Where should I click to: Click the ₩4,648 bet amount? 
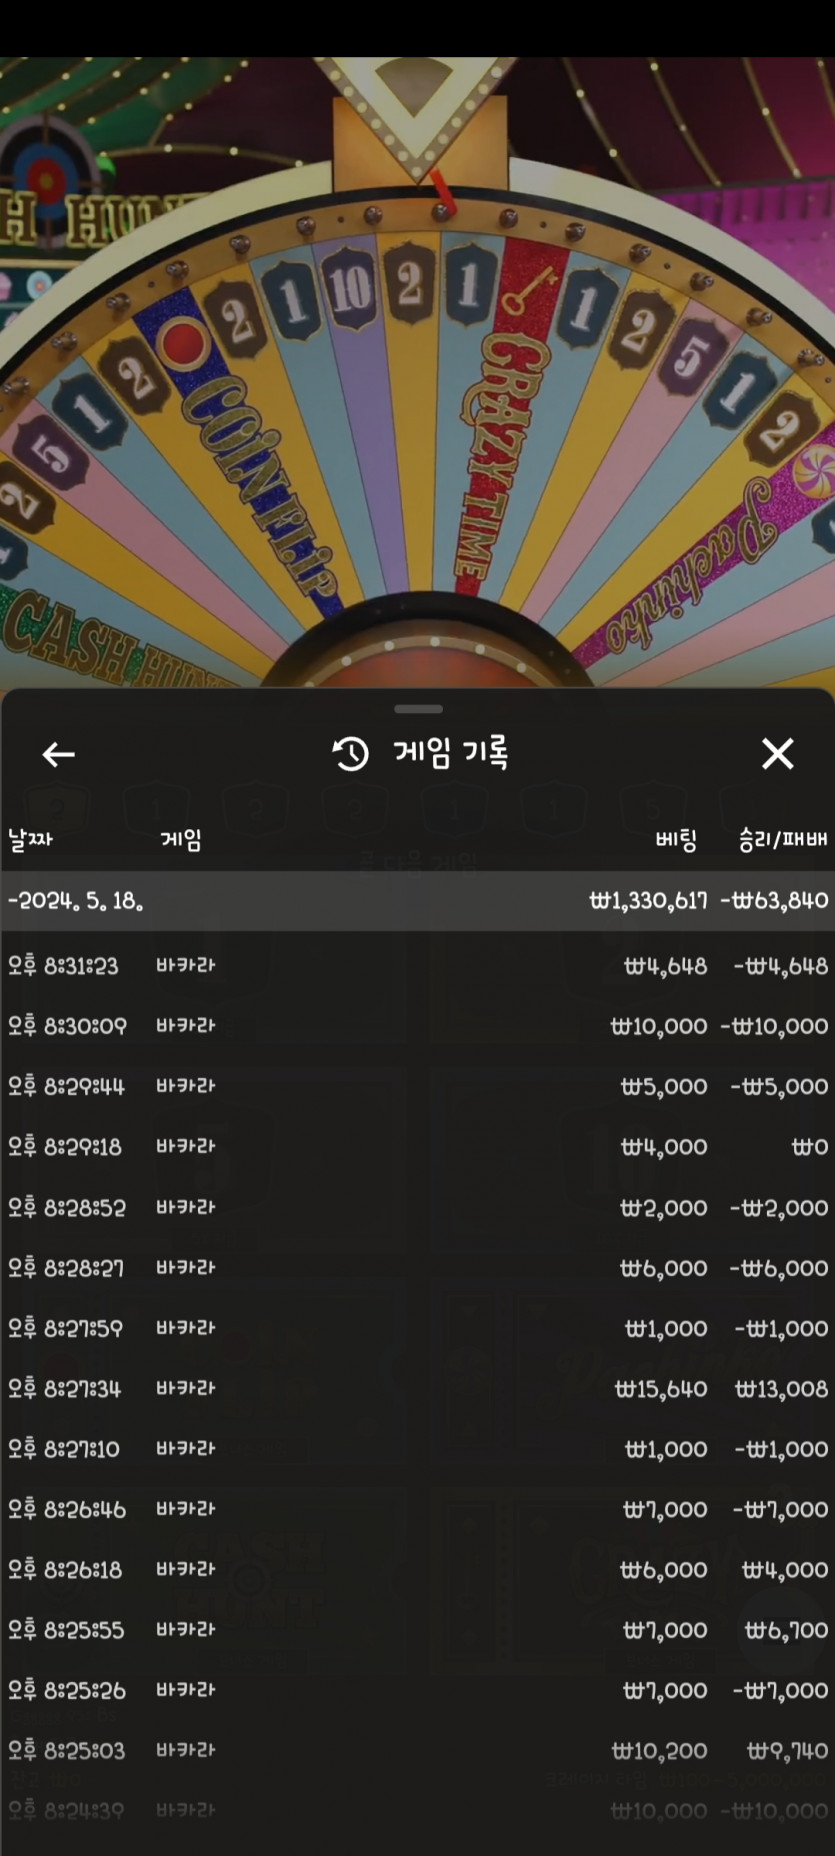[x=665, y=966]
